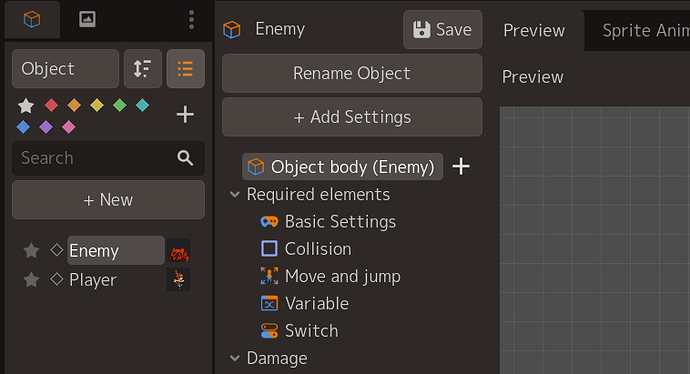The height and width of the screenshot is (374, 690).
Task: Open Basic Settings with gamepad icon
Action: (x=328, y=222)
